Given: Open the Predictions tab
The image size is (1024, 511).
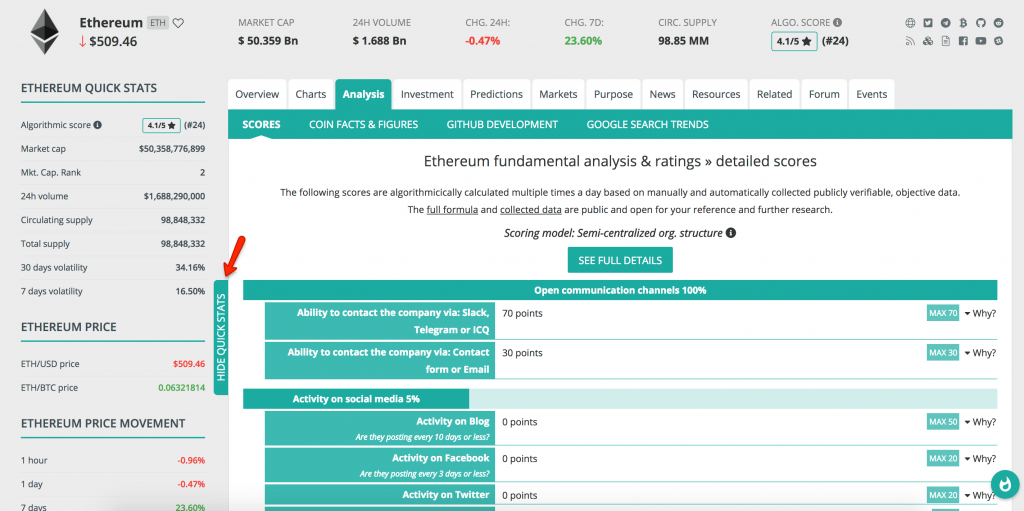Looking at the screenshot, I should click(x=496, y=94).
